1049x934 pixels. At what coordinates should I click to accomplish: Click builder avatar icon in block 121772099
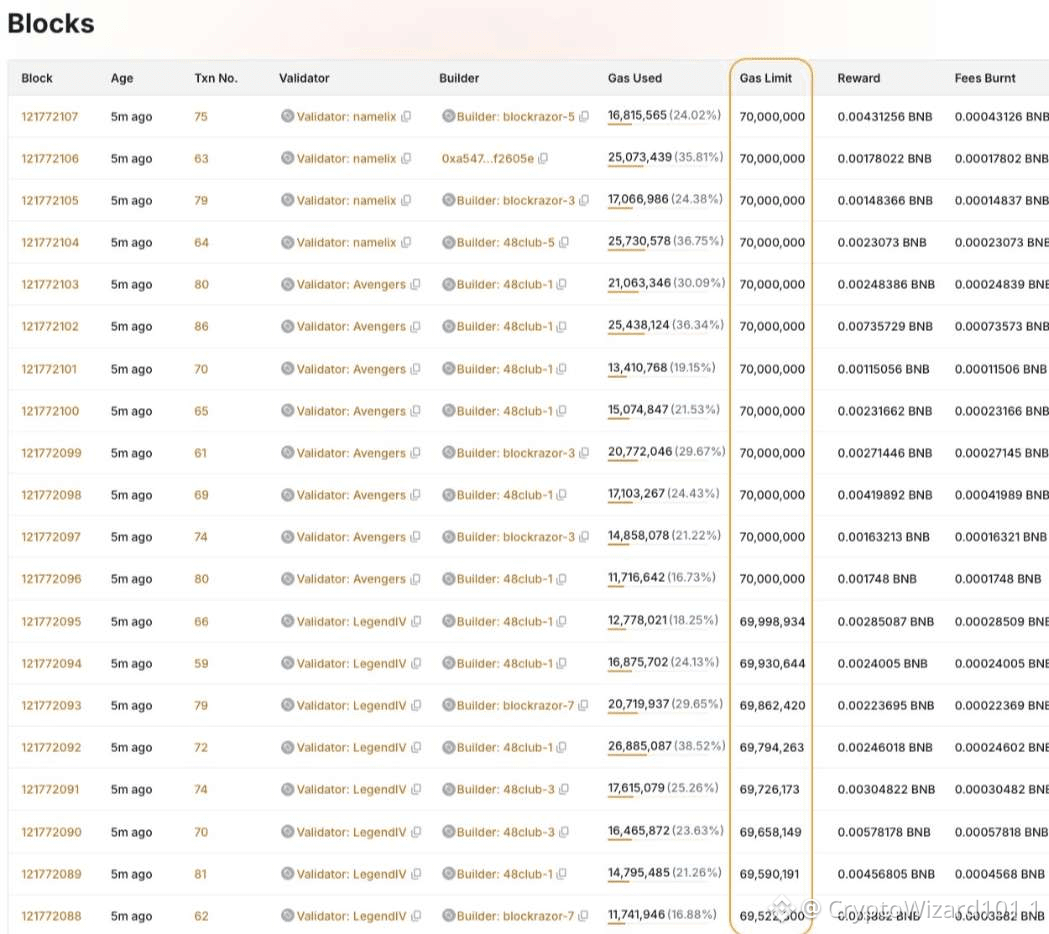449,453
